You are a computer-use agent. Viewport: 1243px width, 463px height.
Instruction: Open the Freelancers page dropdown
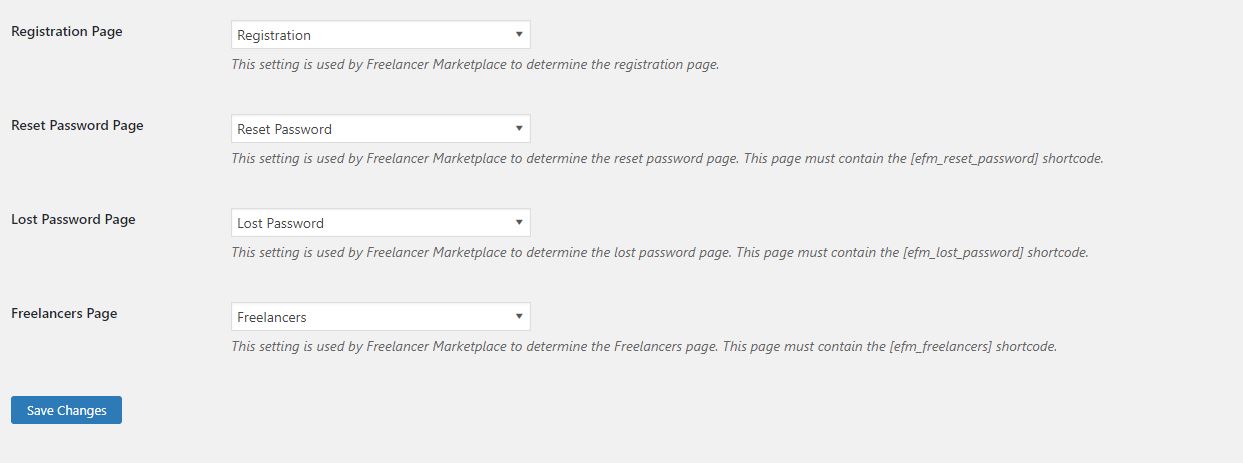[x=380, y=317]
